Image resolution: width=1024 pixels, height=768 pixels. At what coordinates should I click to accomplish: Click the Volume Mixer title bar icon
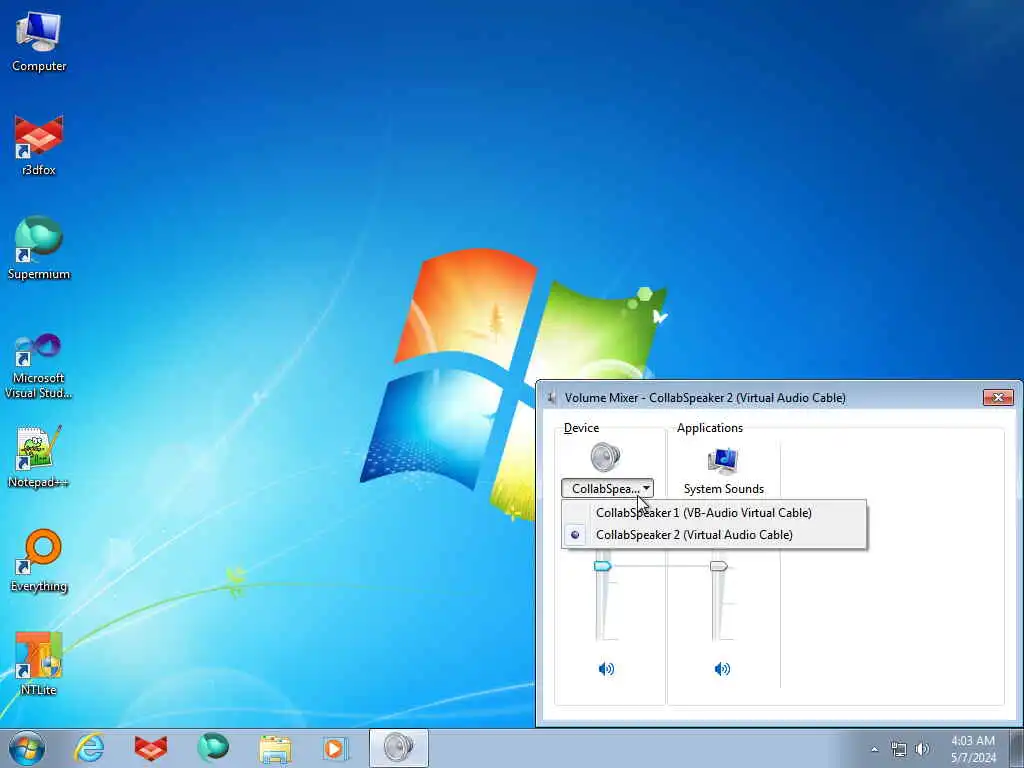[x=552, y=398]
